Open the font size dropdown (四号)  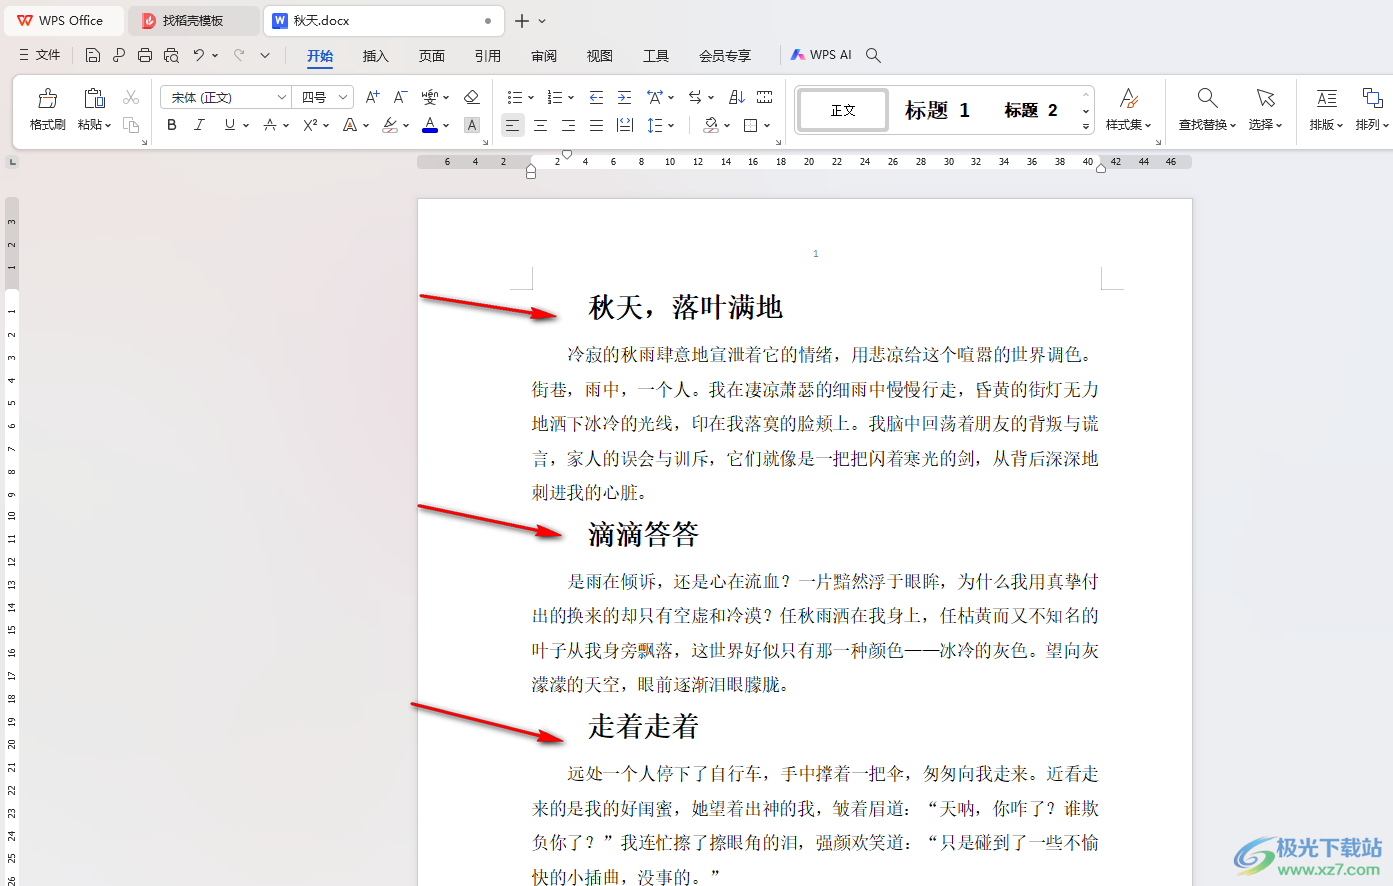pos(343,97)
